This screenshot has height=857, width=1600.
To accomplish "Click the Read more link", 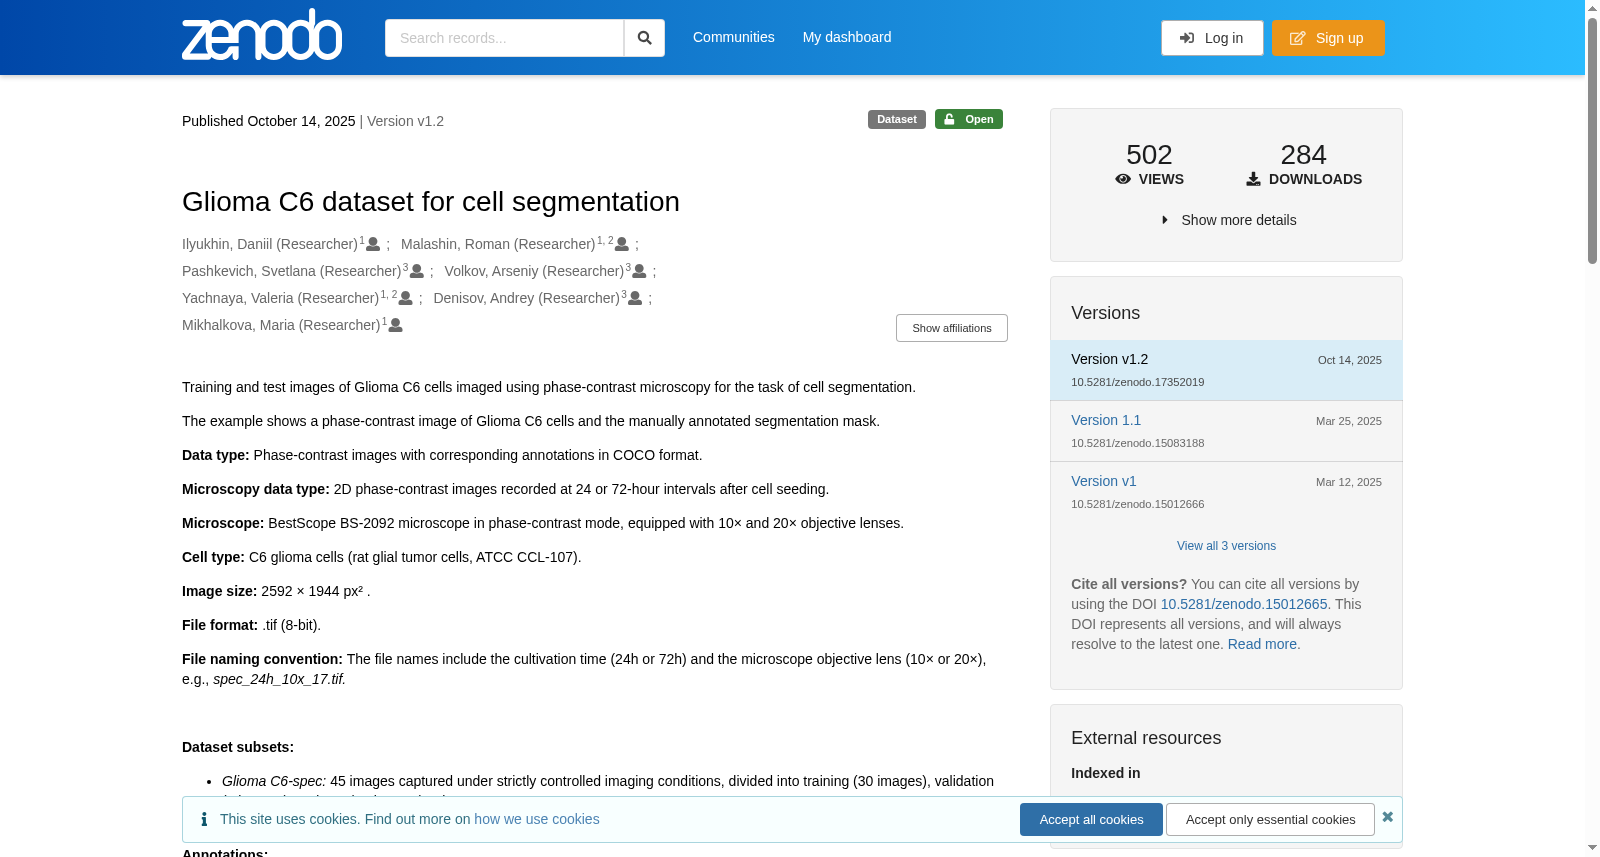I will [1262, 644].
